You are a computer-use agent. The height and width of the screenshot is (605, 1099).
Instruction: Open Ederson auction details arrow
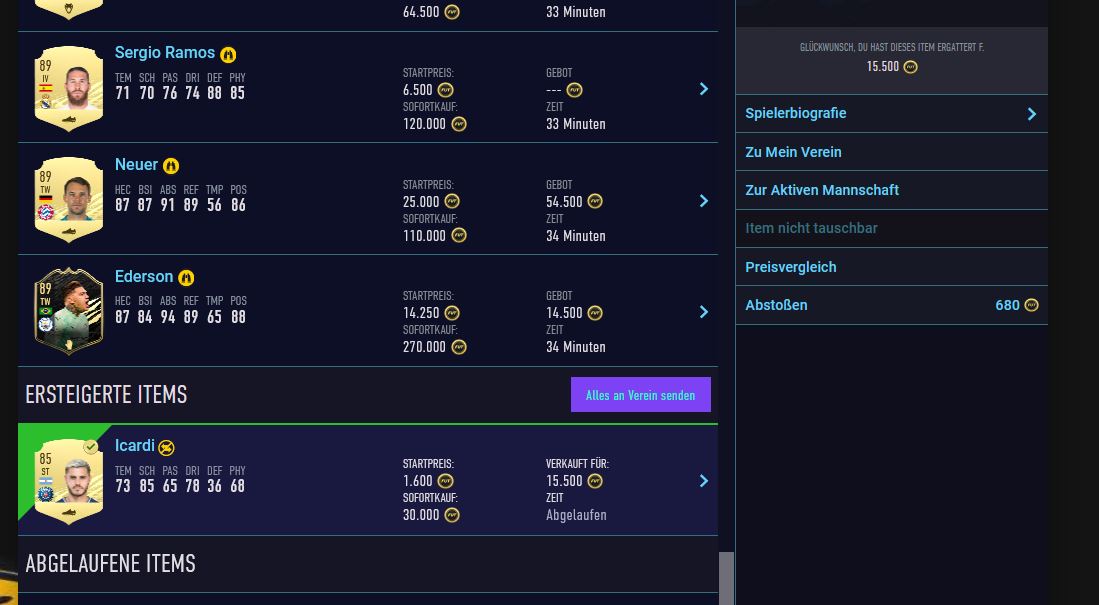tap(704, 312)
